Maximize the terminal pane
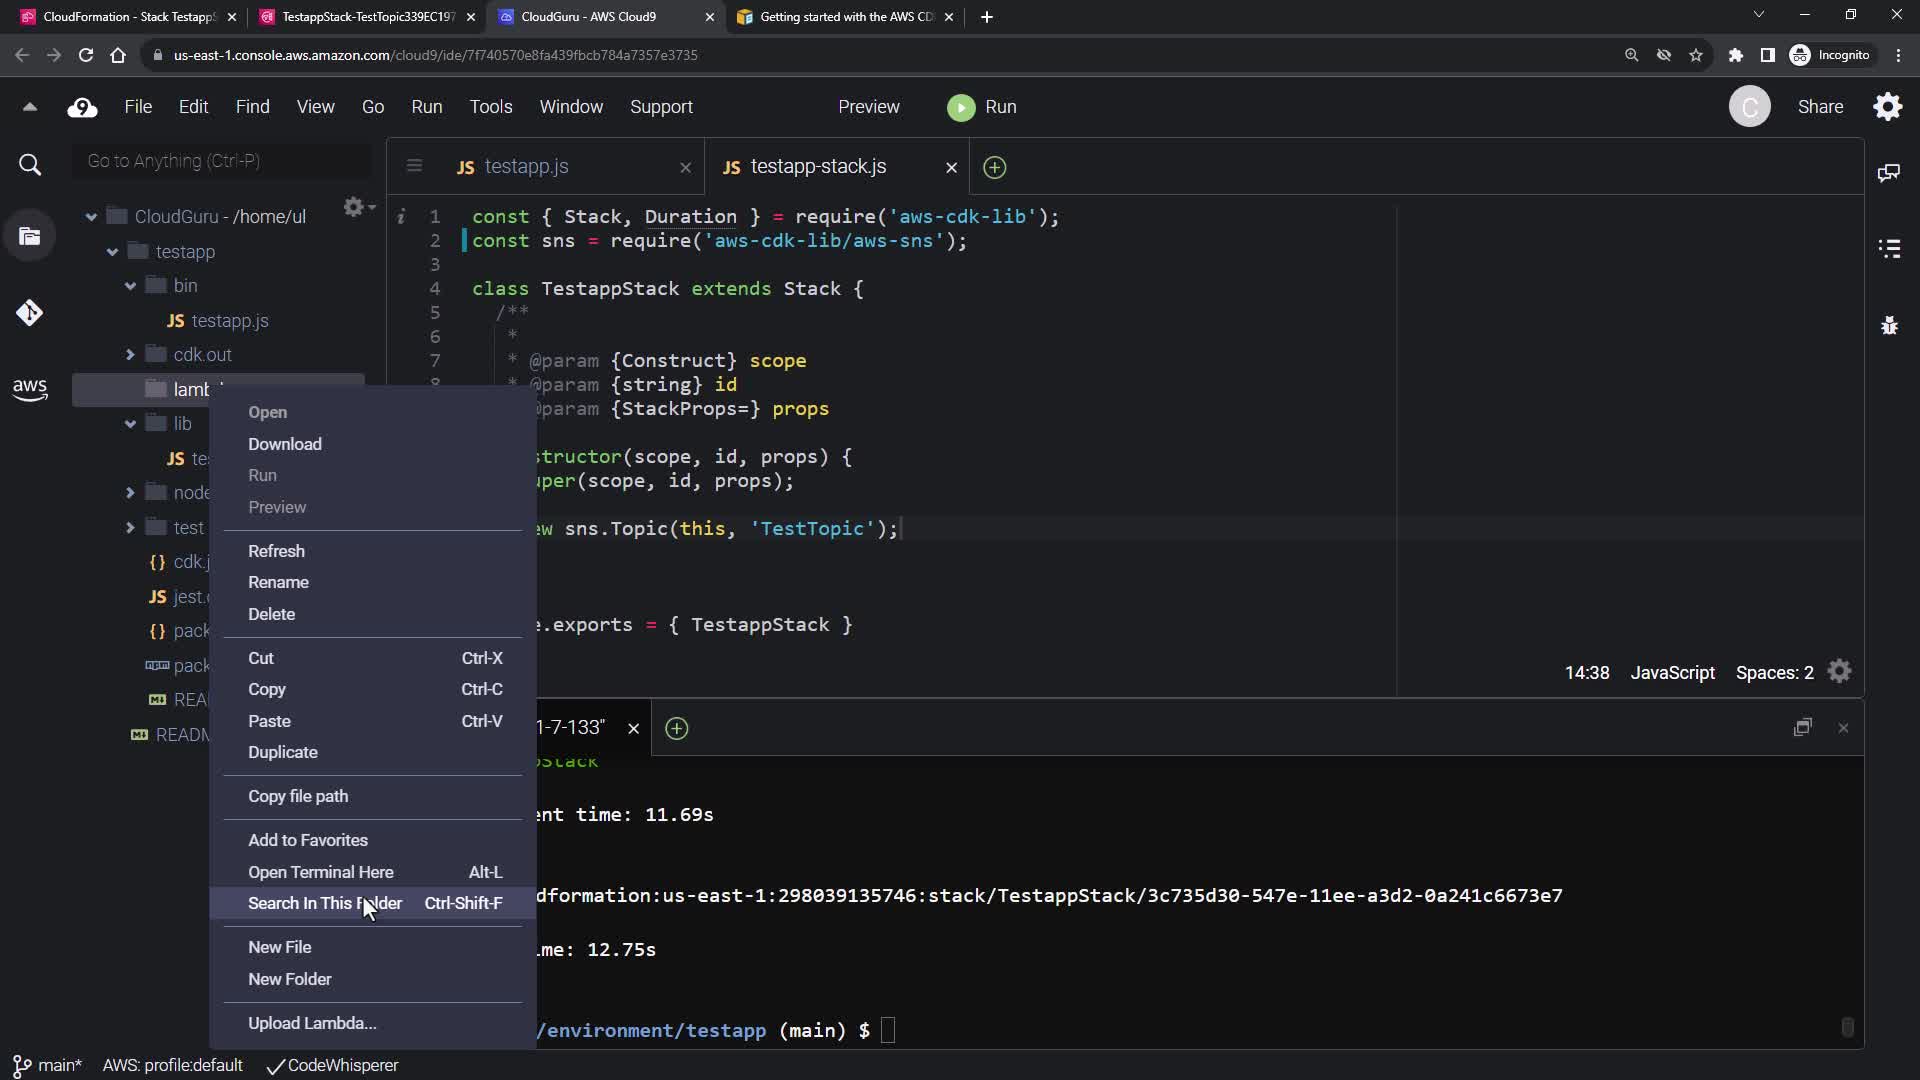Viewport: 1920px width, 1080px height. (x=1802, y=728)
